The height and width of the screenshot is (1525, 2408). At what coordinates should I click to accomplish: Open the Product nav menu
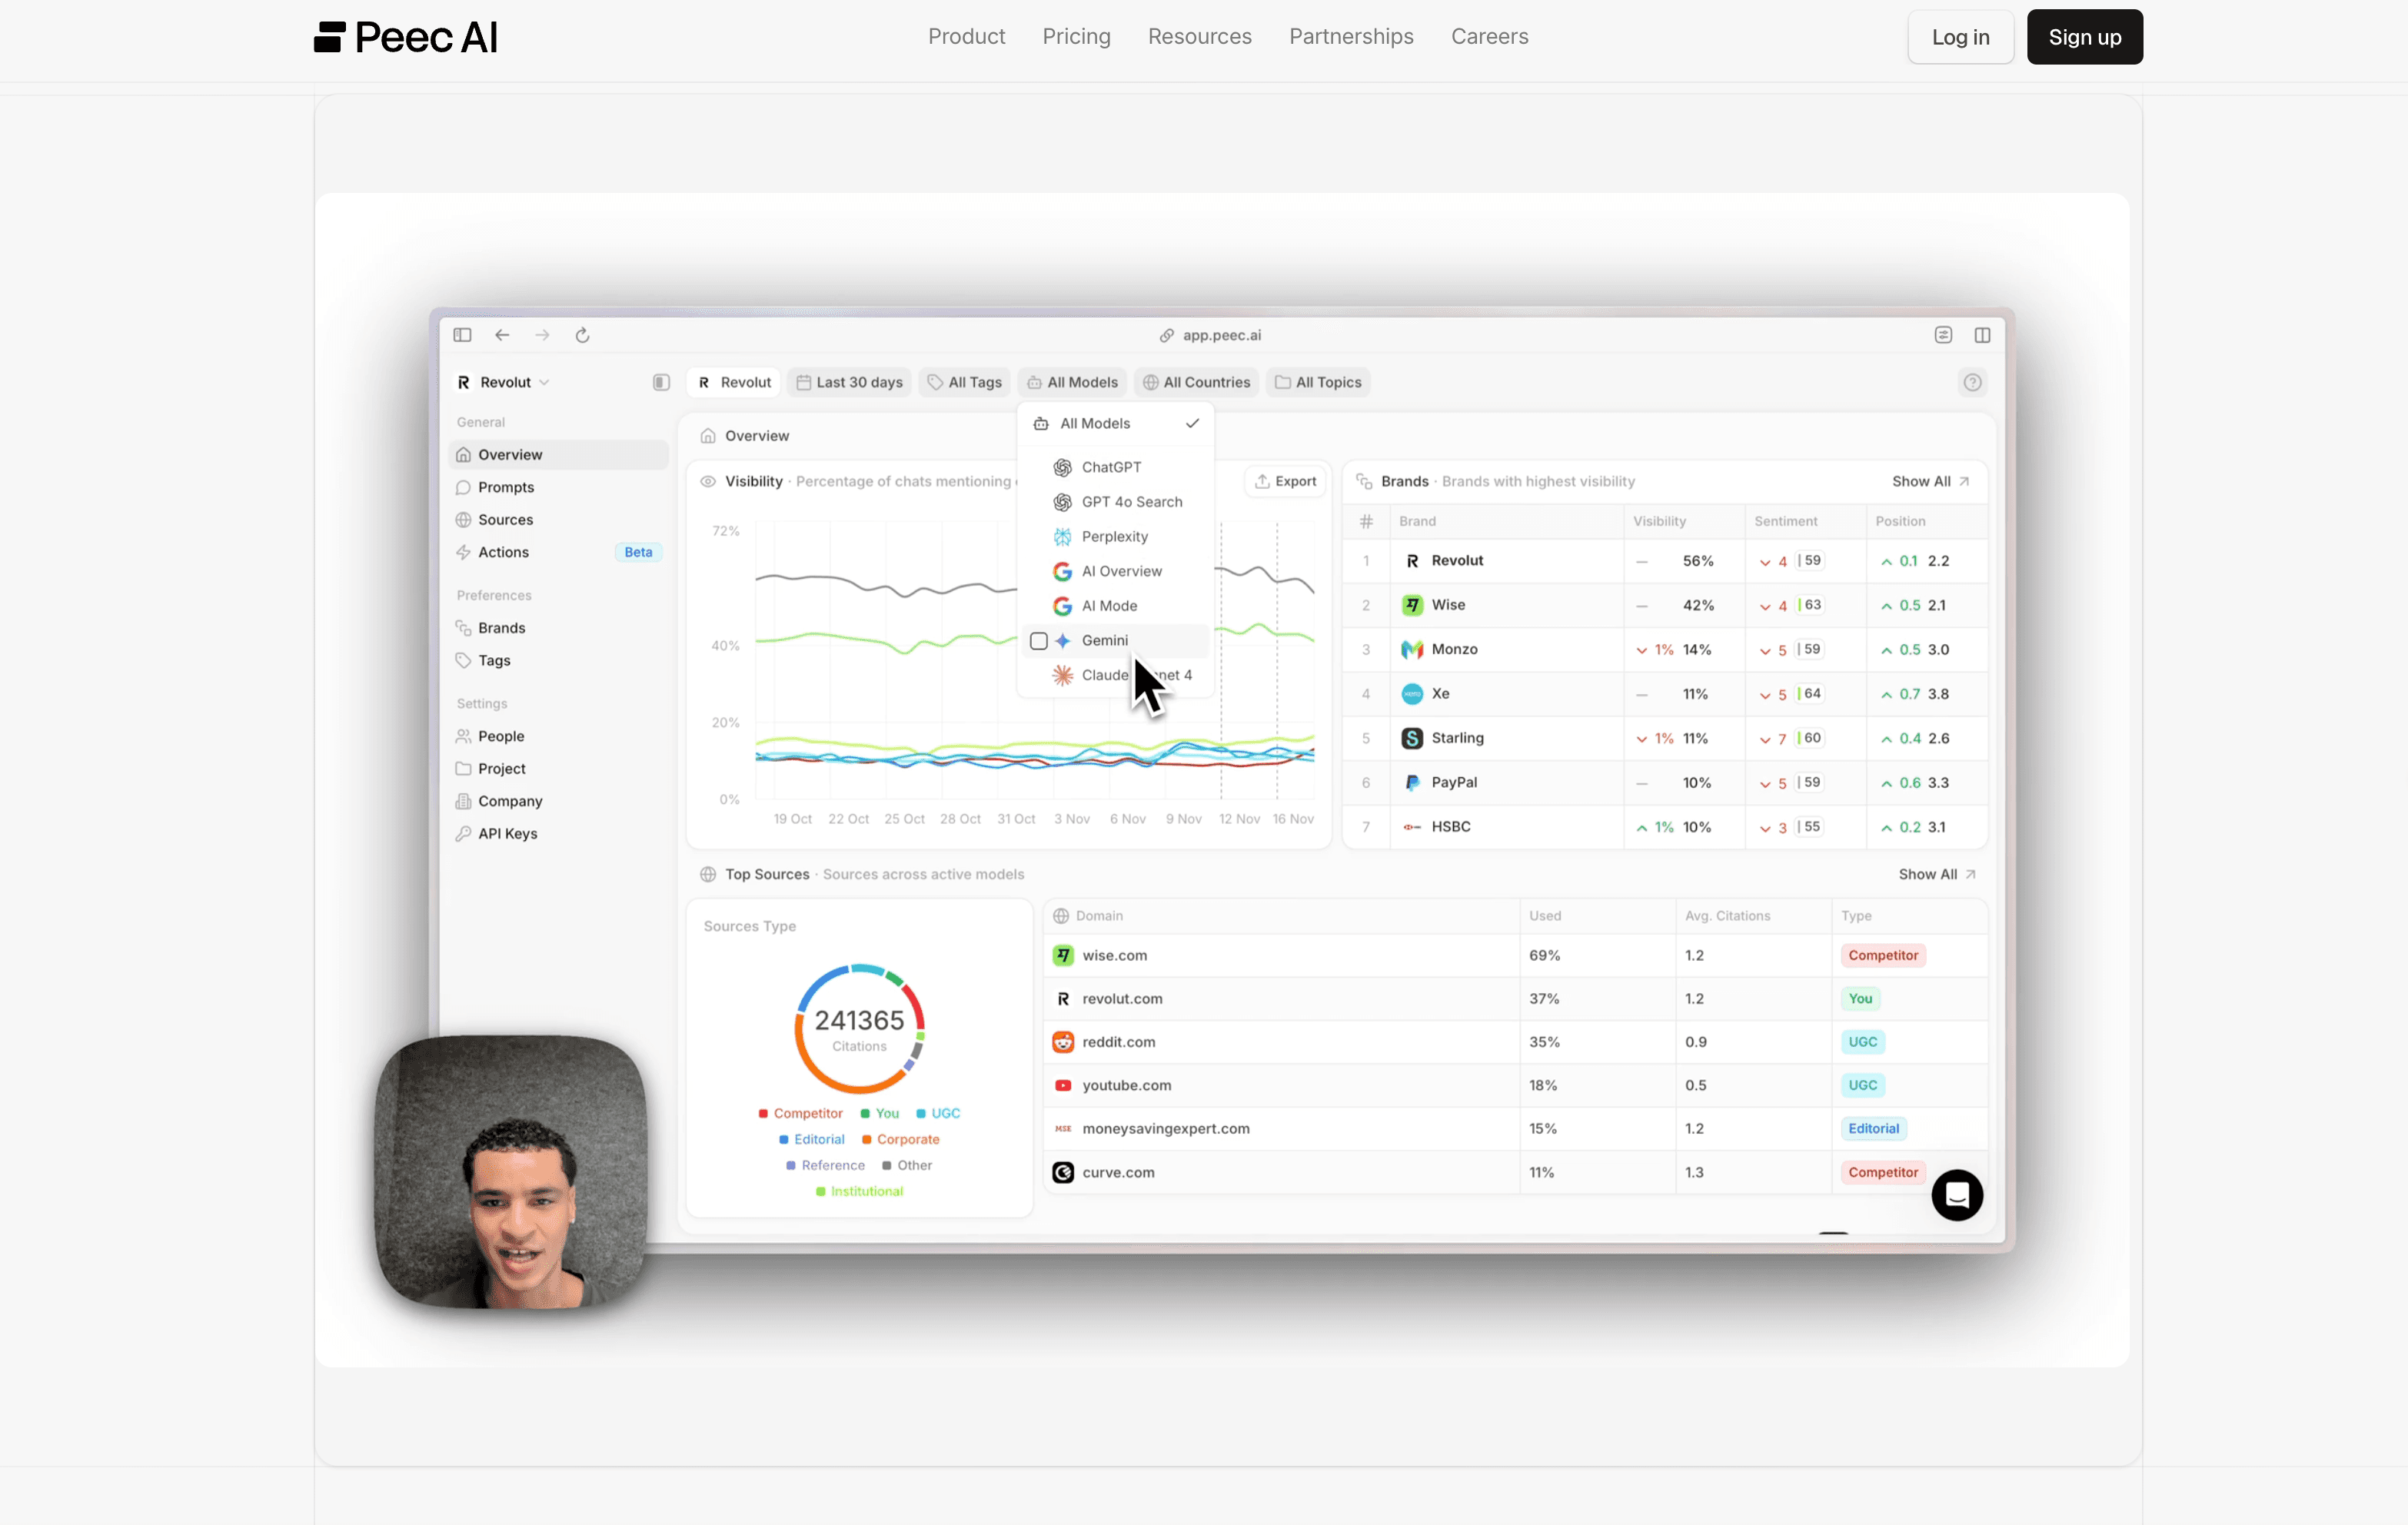[x=966, y=37]
